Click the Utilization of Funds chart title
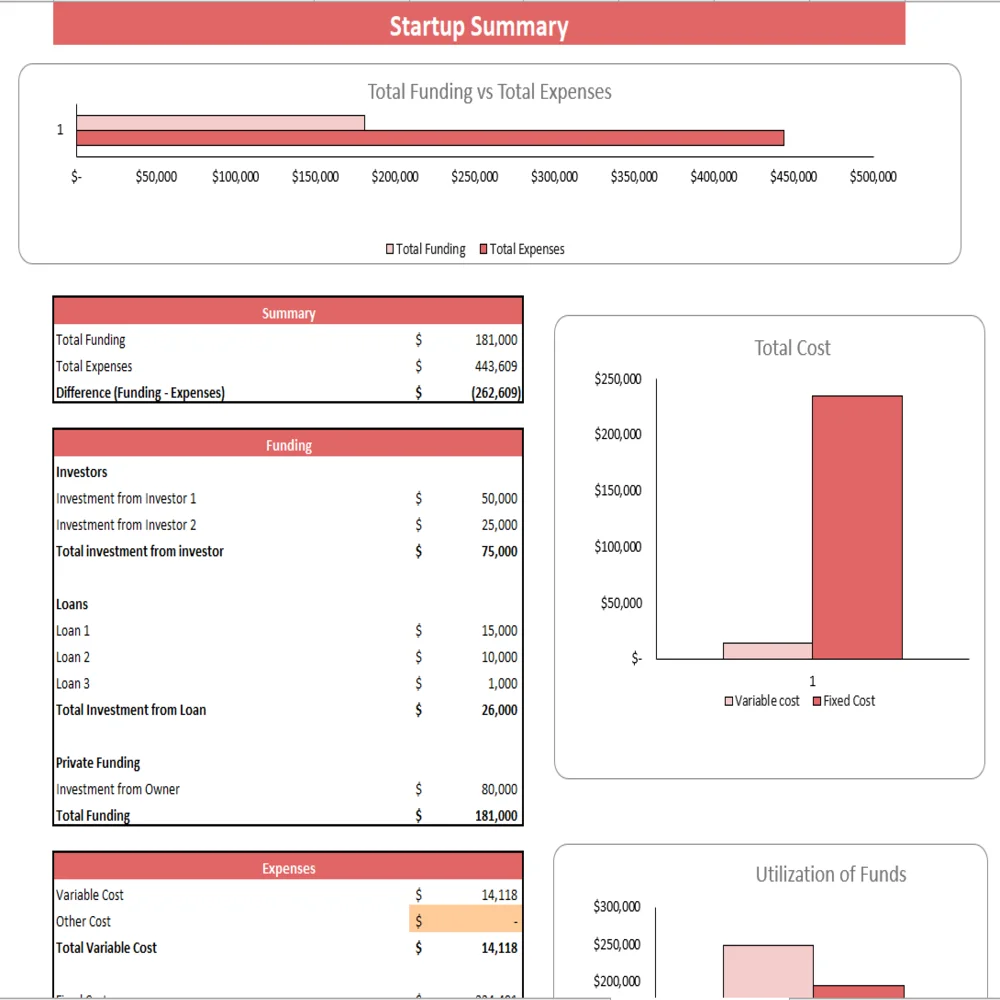 (x=830, y=874)
